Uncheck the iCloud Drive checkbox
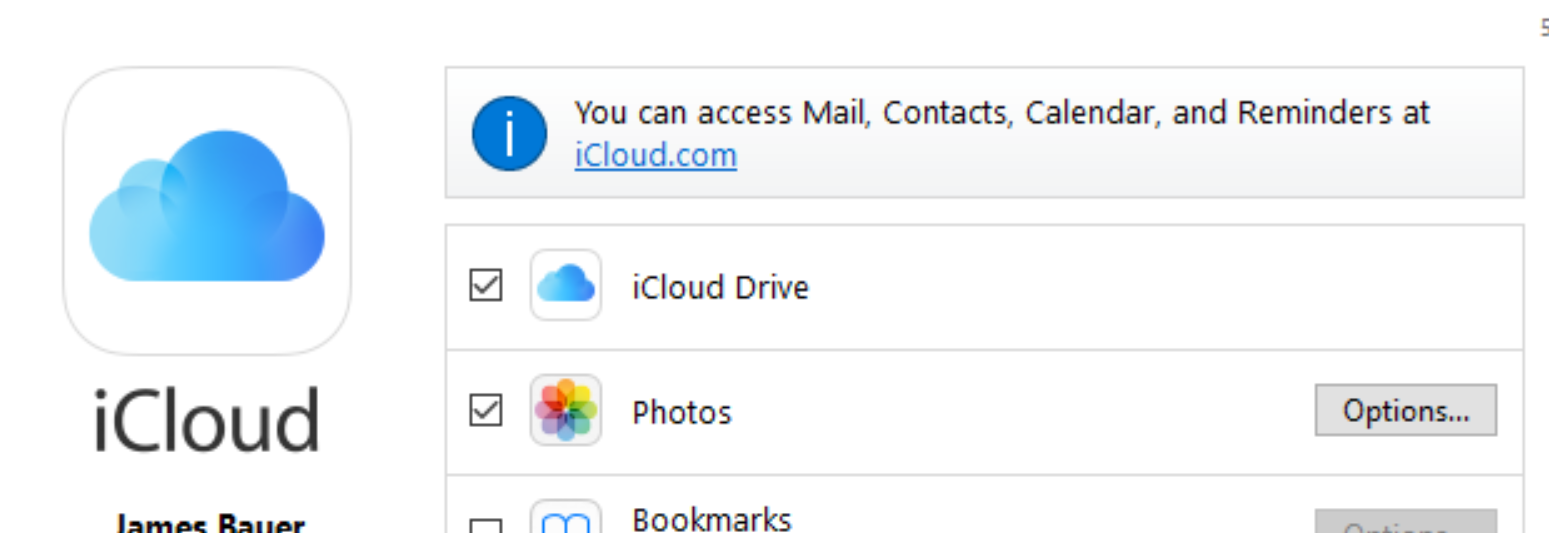The image size is (1549, 533). (486, 286)
